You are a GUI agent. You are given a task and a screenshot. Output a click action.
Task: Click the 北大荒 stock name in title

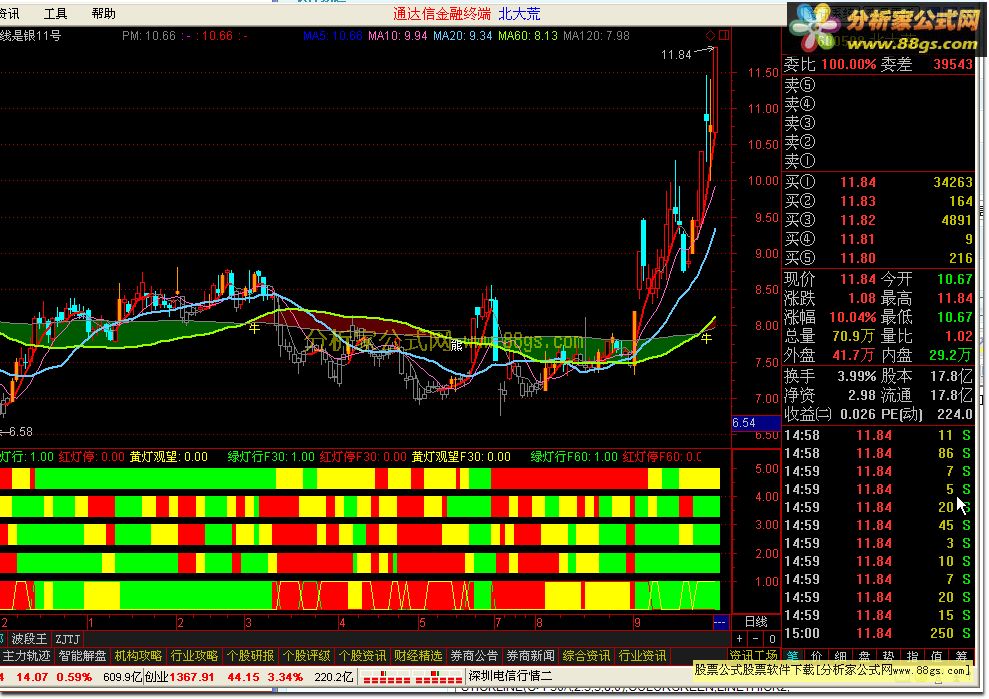[x=519, y=14]
